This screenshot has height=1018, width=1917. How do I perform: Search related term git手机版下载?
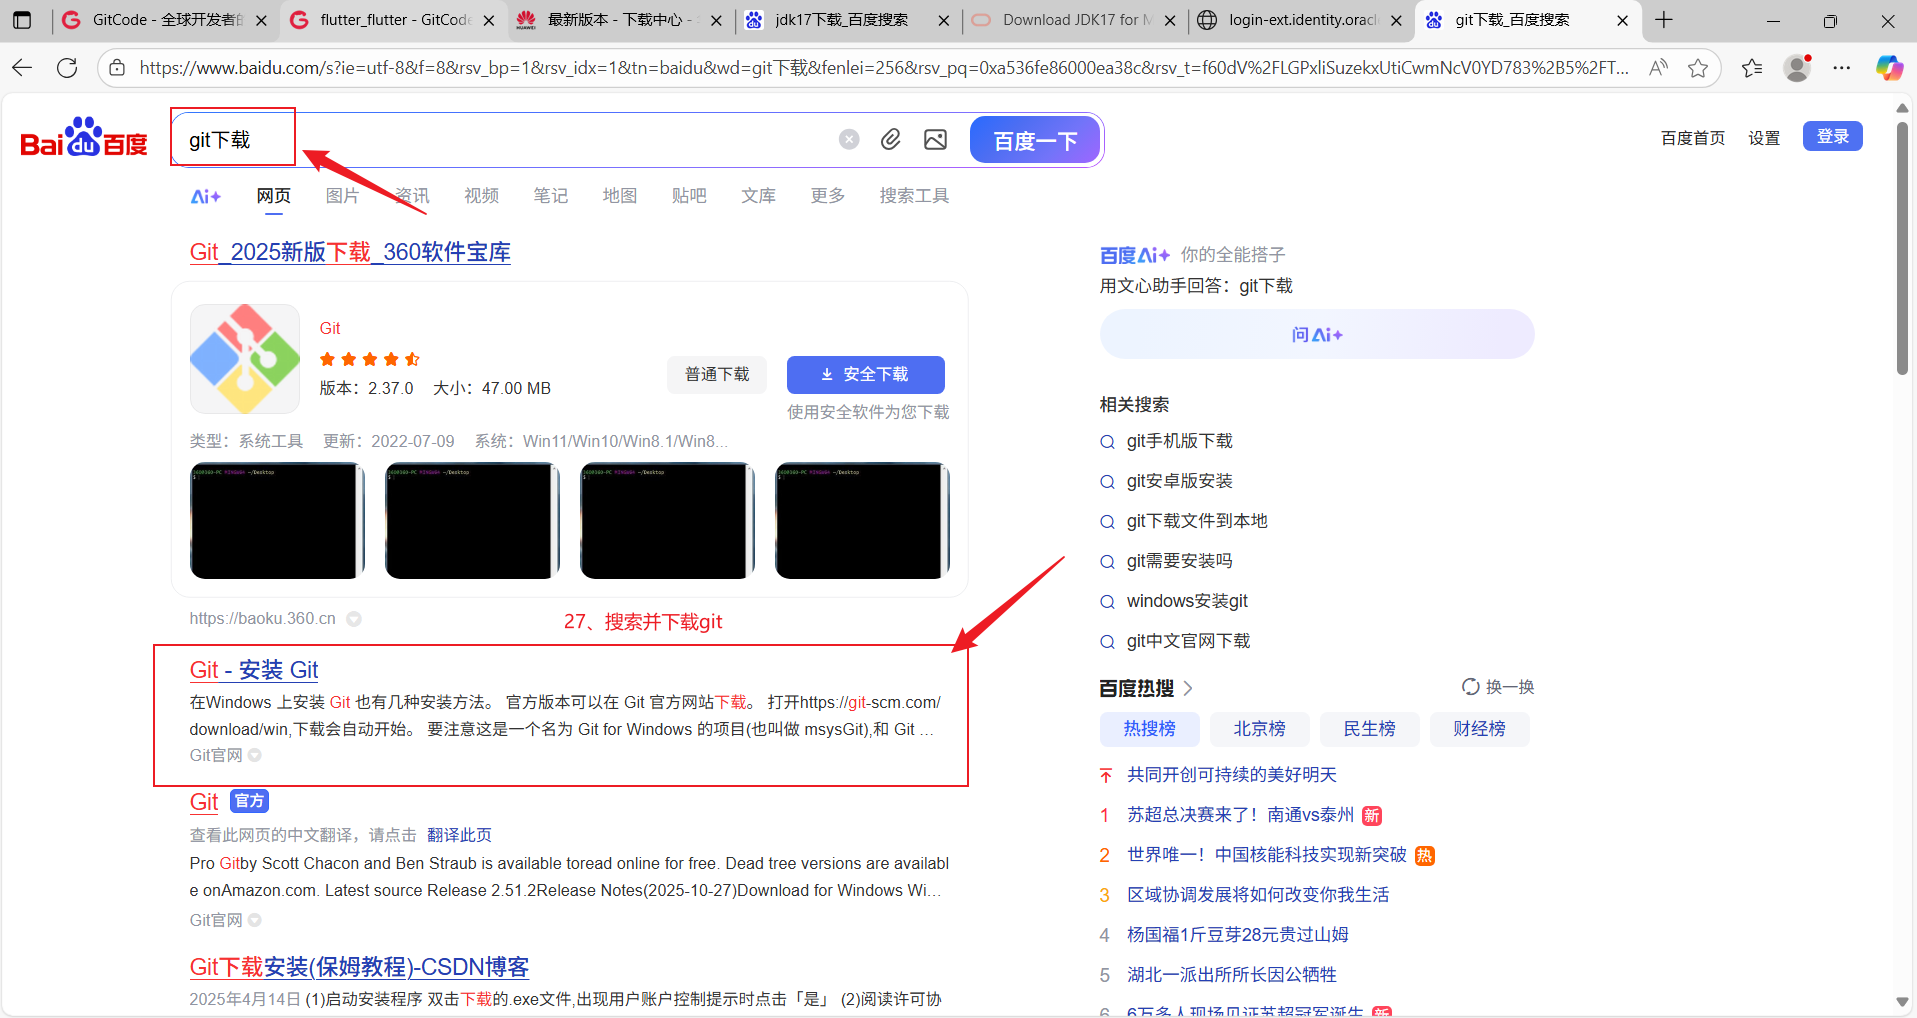[x=1179, y=441]
